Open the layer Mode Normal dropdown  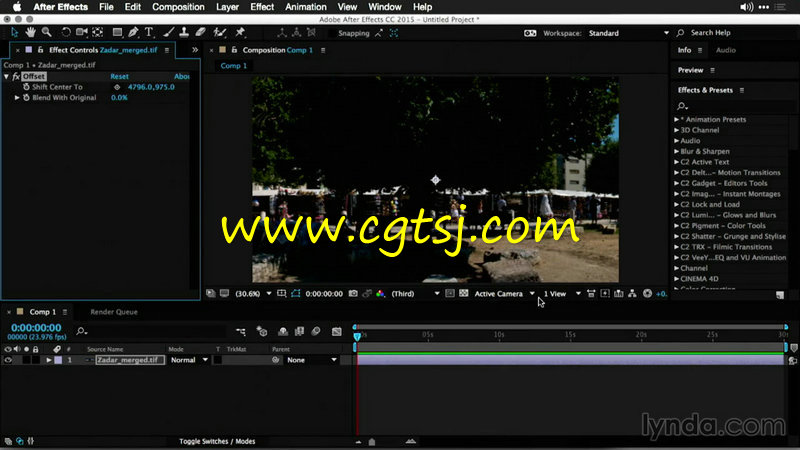188,360
